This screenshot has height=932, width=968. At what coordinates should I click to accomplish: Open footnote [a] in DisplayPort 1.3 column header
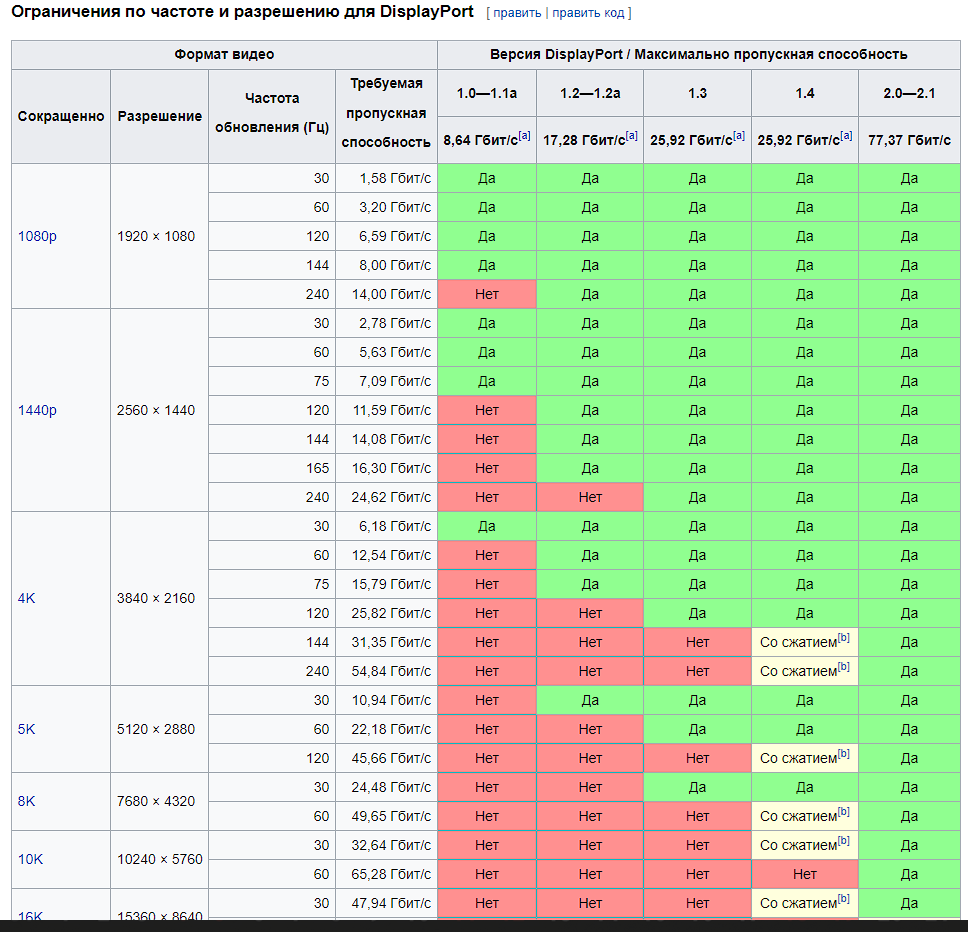pyautogui.click(x=738, y=136)
